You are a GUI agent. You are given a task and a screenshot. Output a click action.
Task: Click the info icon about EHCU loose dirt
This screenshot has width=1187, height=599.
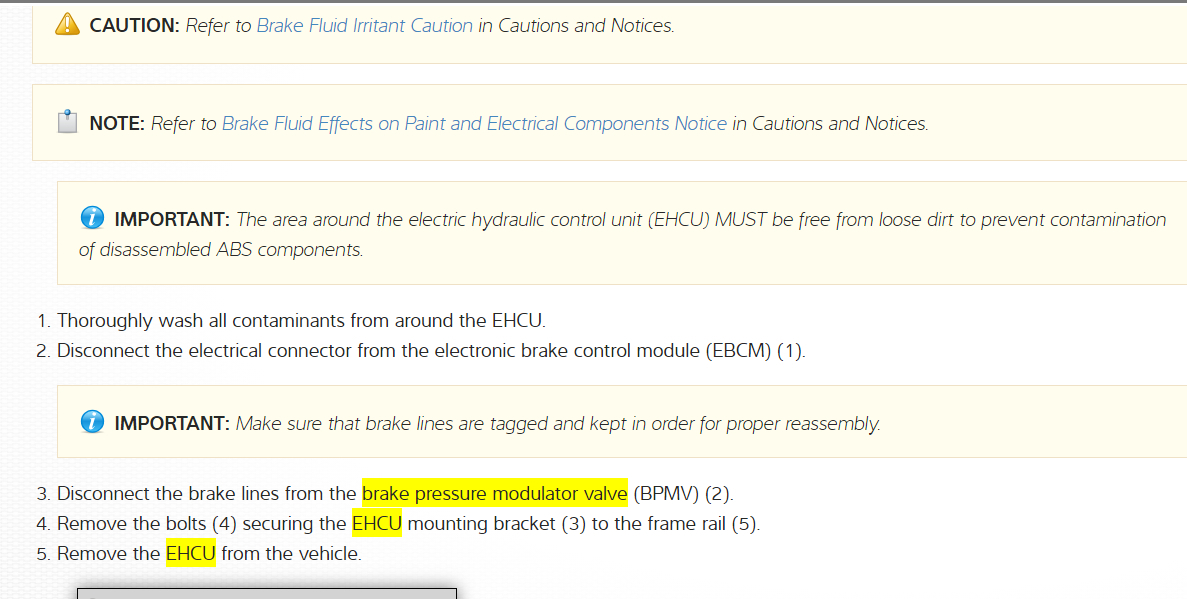click(92, 218)
